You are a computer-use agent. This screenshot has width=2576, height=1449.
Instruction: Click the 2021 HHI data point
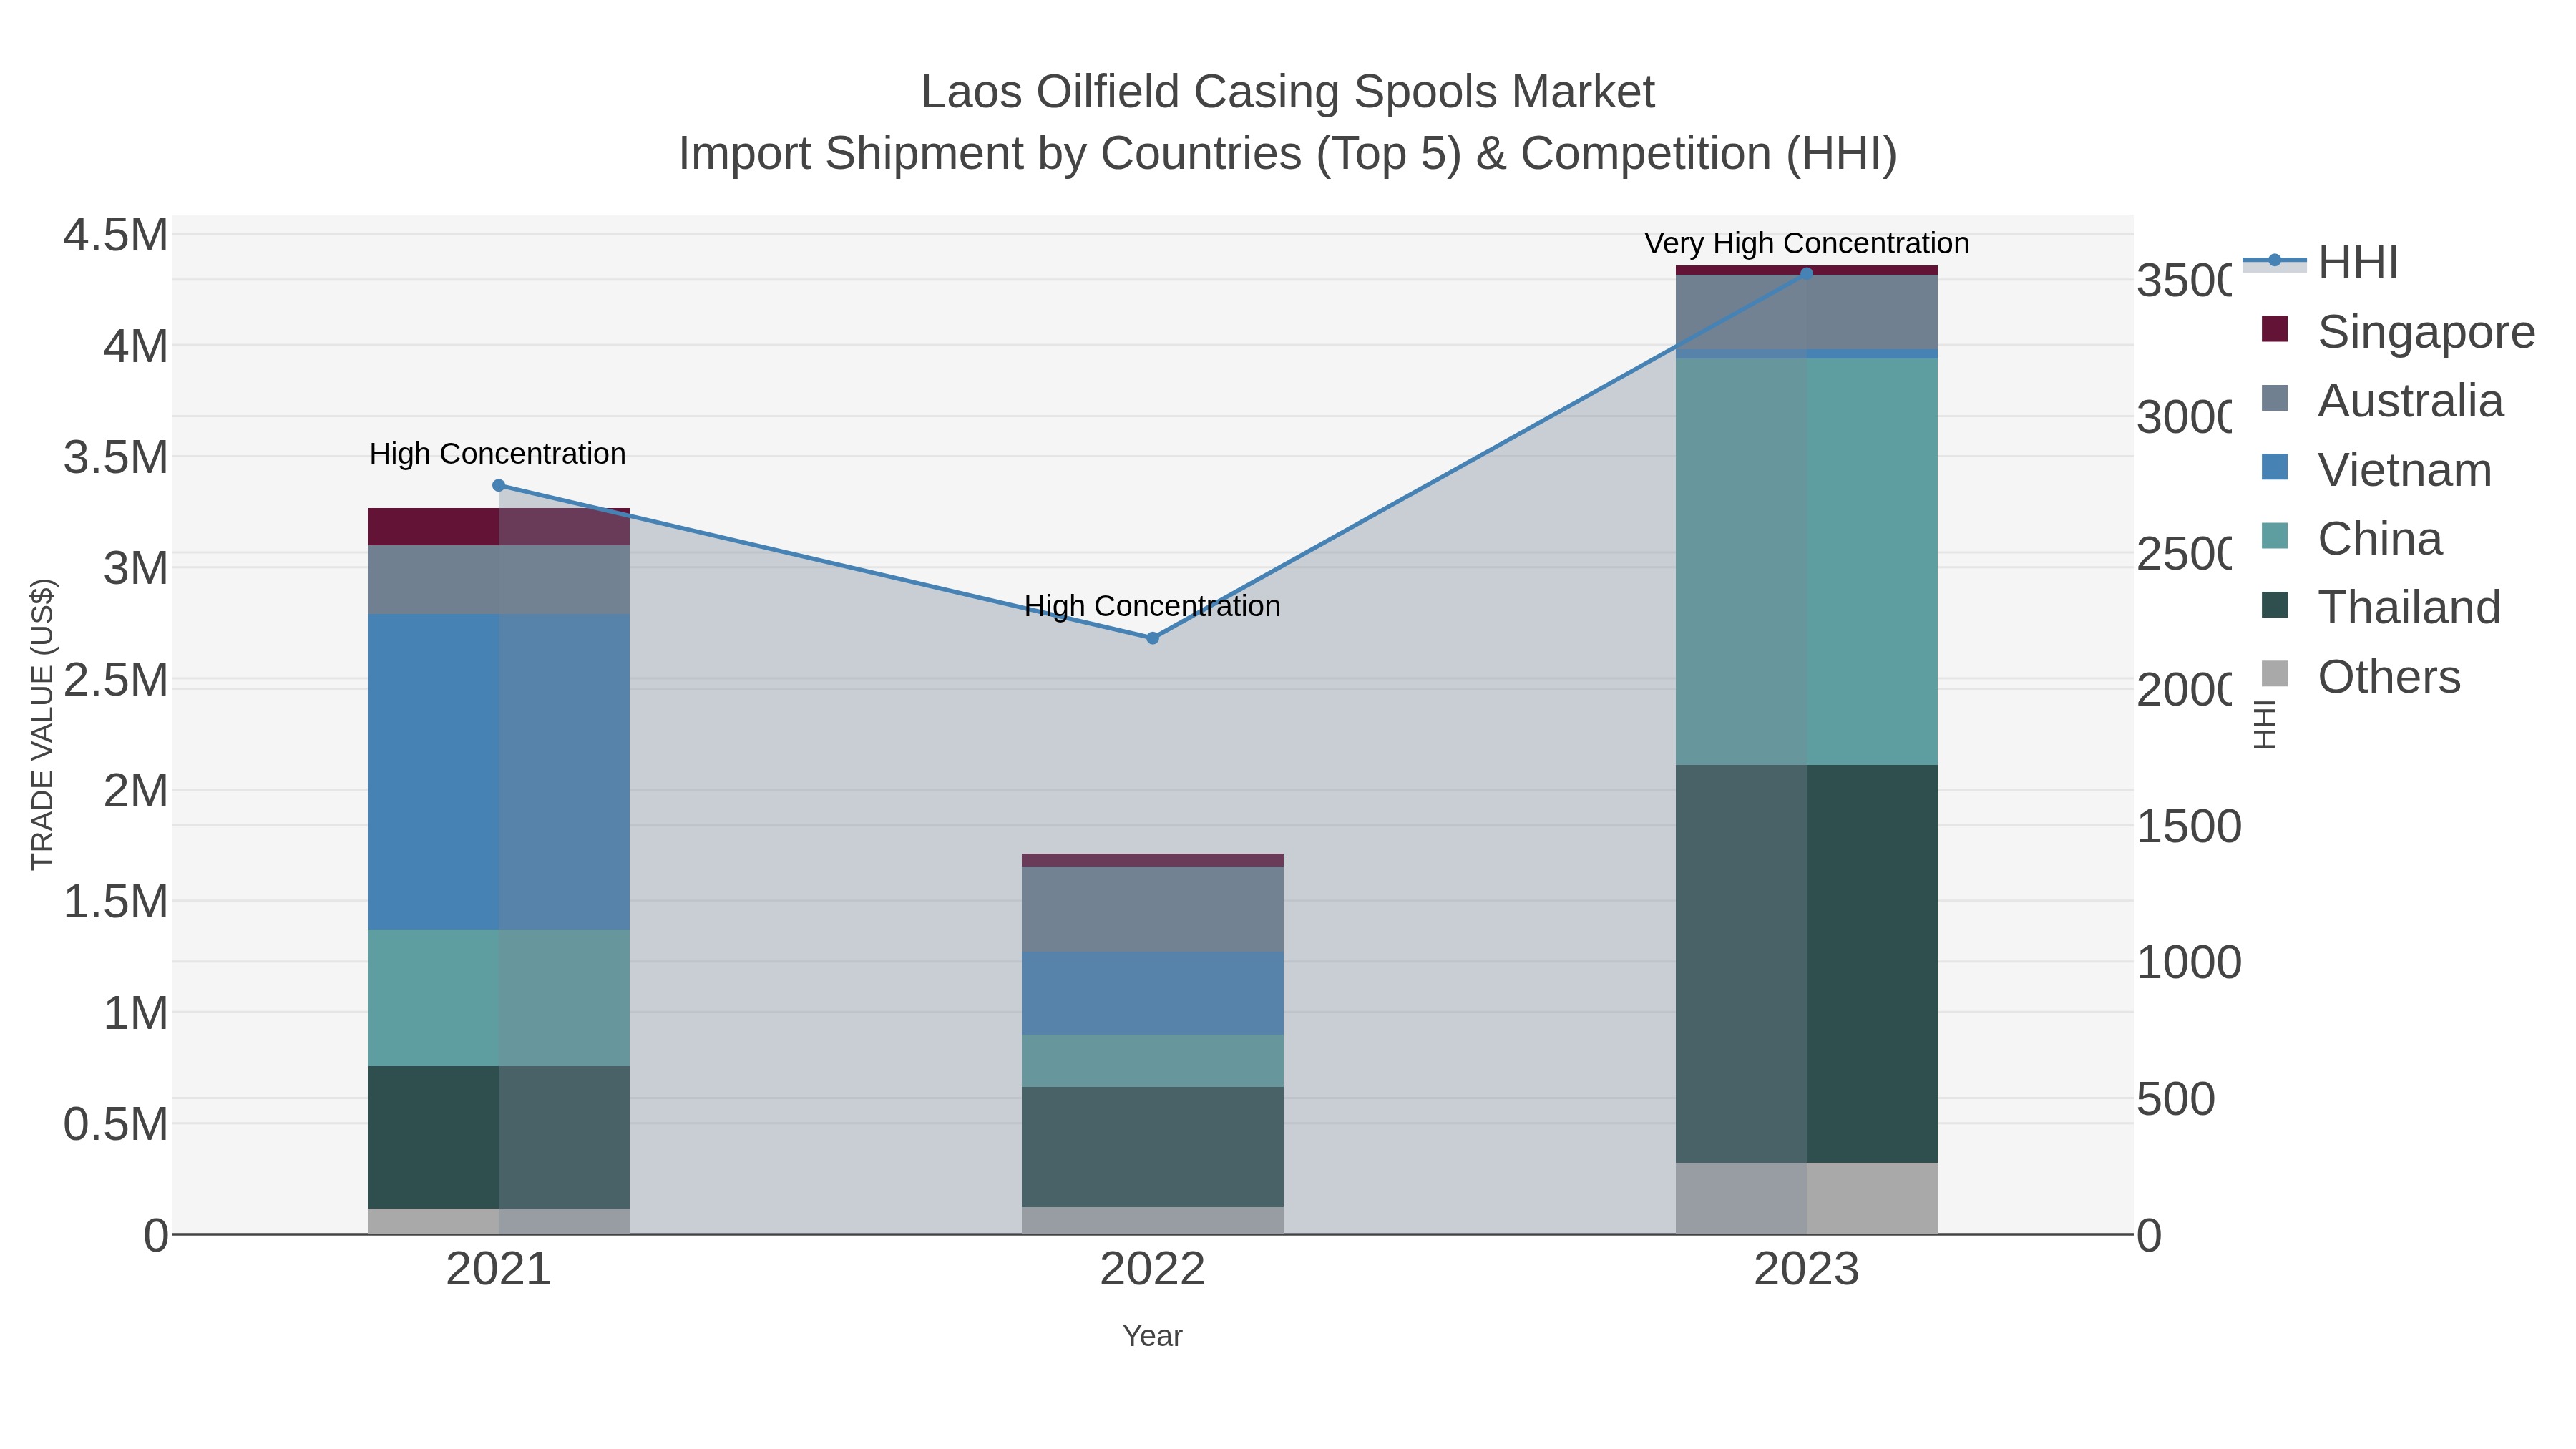coord(499,486)
